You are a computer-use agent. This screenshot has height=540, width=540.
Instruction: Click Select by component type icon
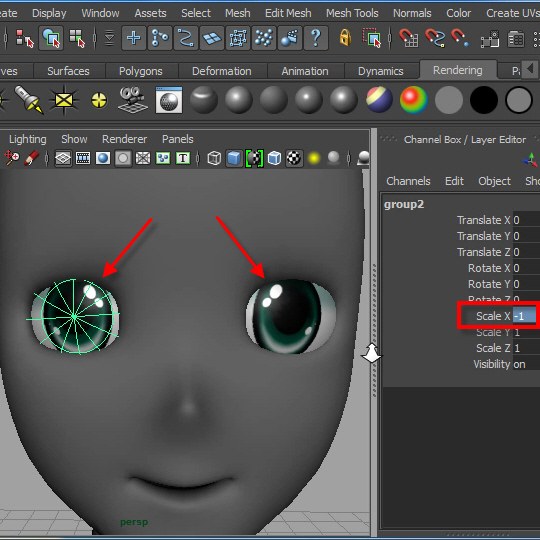pos(77,38)
